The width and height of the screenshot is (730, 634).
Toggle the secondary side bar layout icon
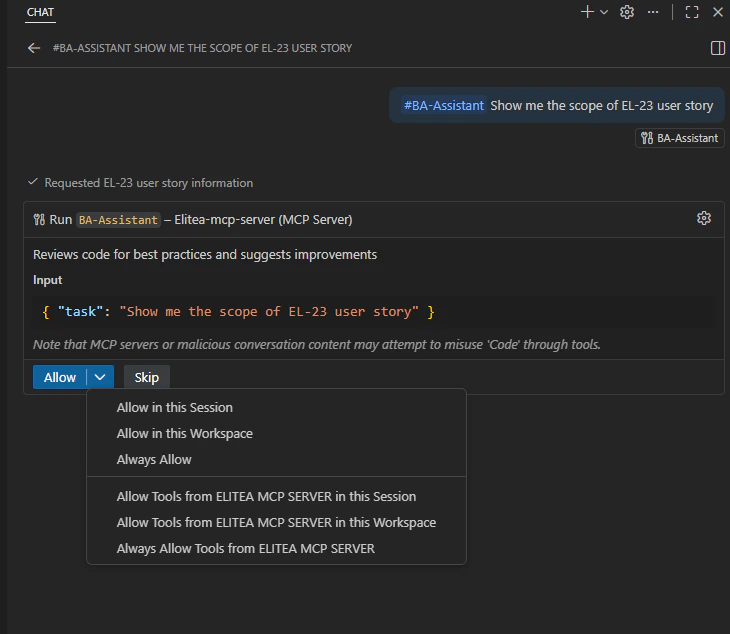click(717, 48)
